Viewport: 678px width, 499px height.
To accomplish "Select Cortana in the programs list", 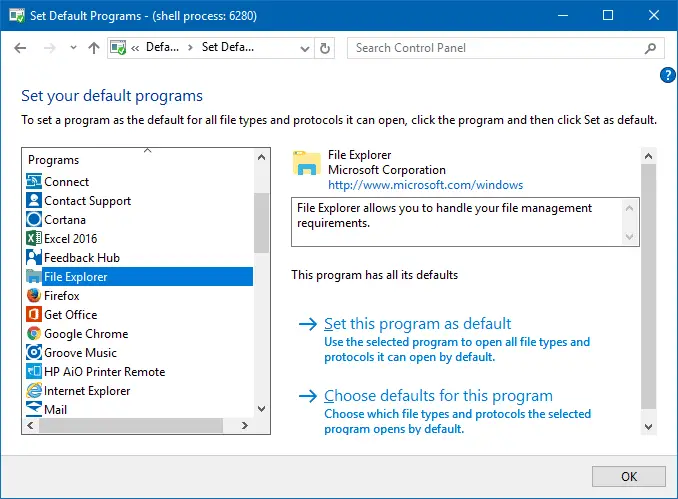I will (65, 220).
